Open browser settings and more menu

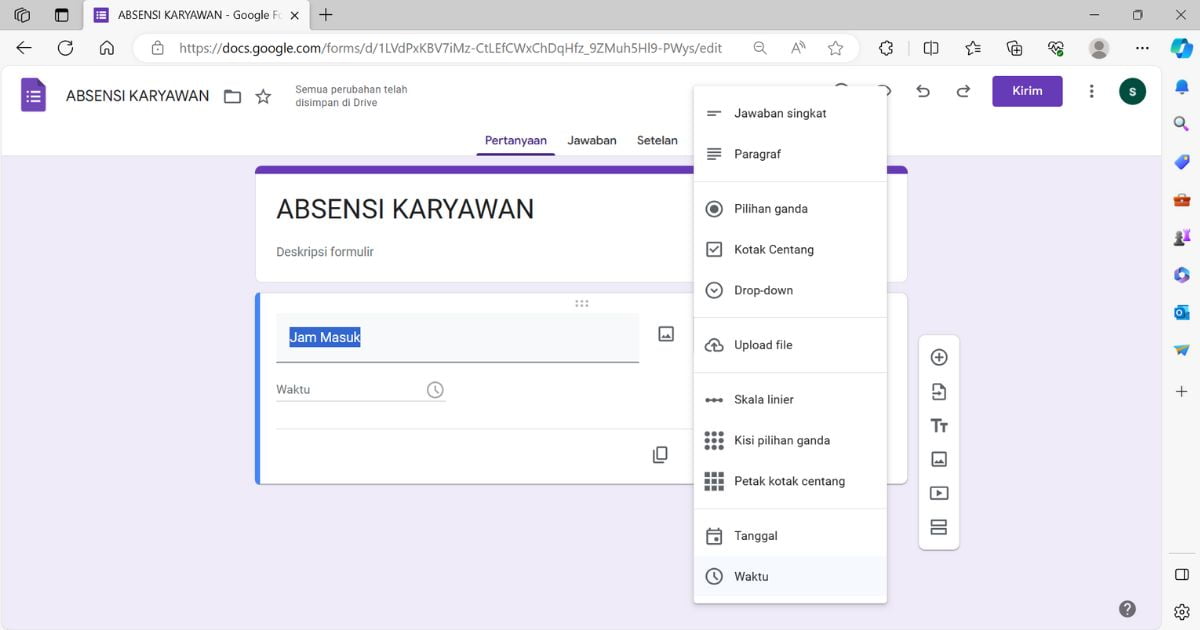click(x=1143, y=48)
